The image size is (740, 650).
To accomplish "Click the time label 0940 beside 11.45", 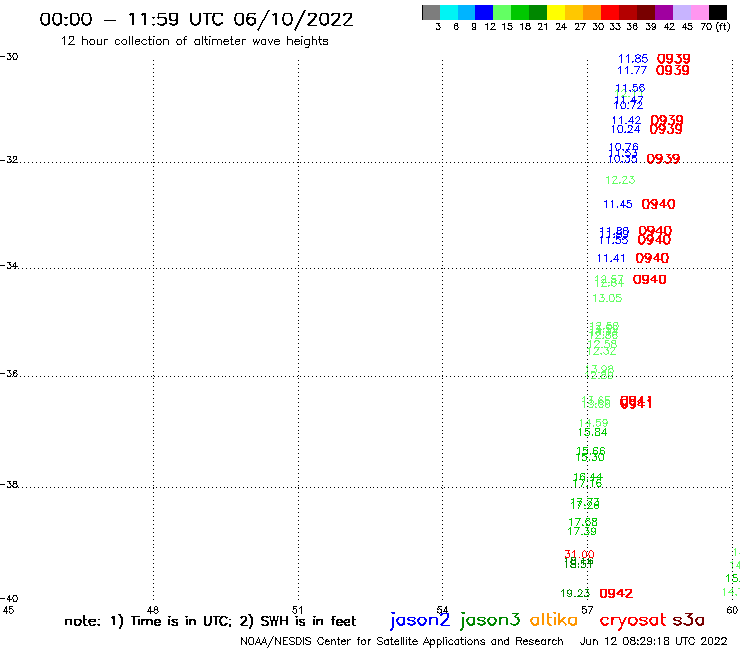I will click(x=658, y=204).
